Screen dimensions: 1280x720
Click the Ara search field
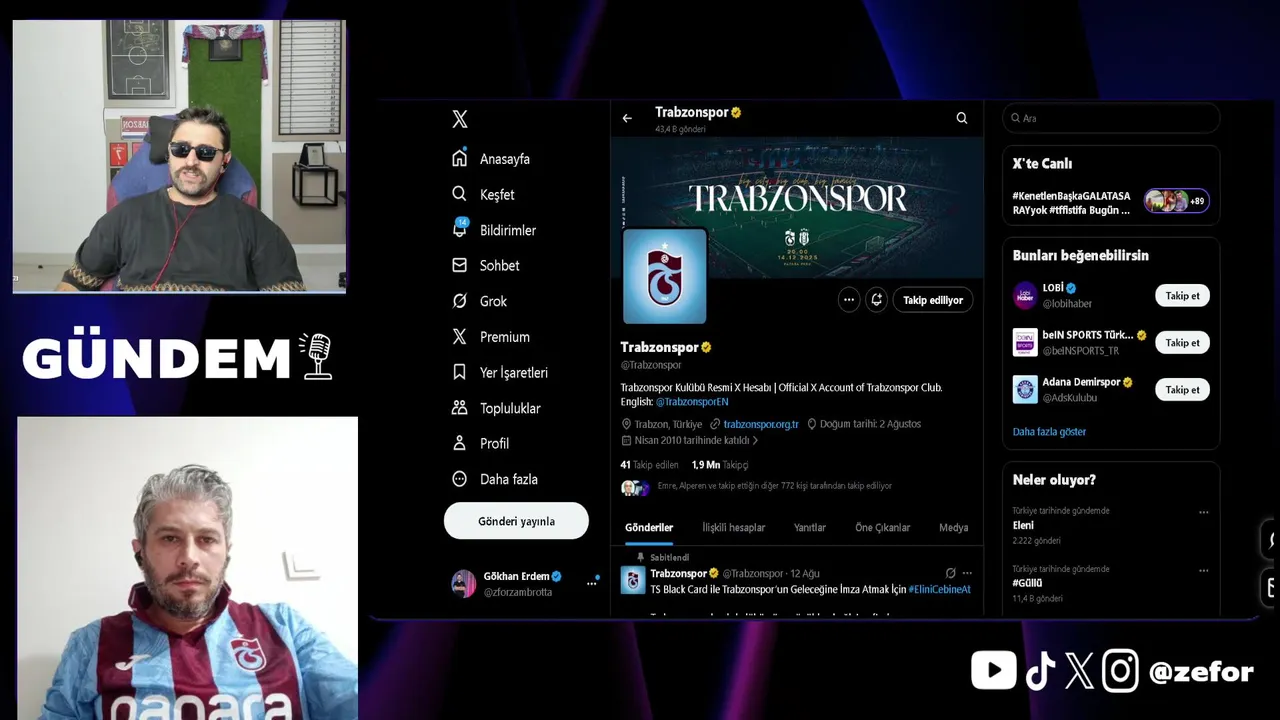point(1111,118)
